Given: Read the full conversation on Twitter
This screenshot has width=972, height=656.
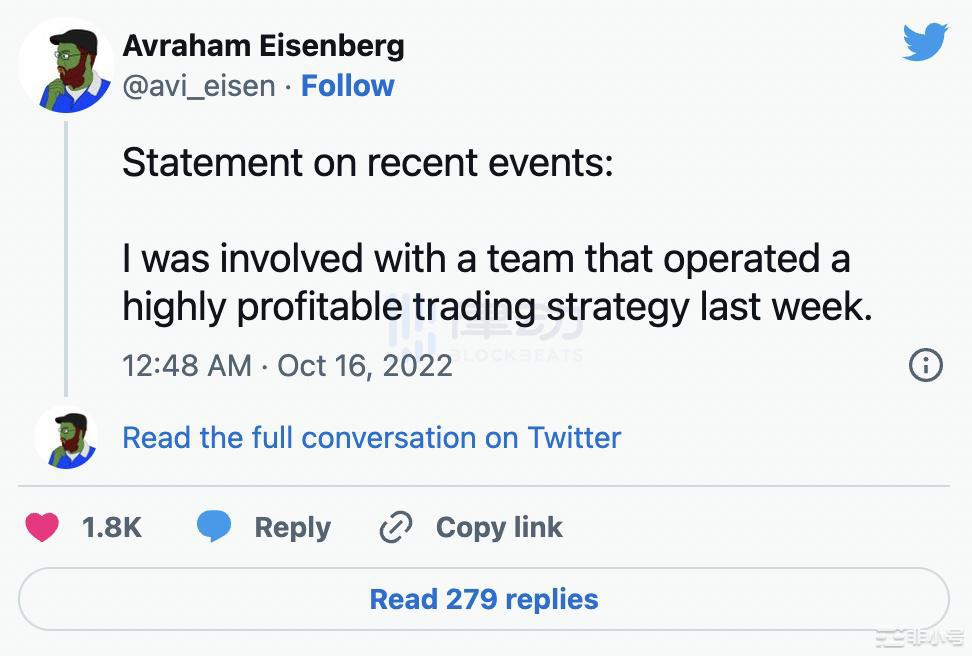Looking at the screenshot, I should coord(371,438).
